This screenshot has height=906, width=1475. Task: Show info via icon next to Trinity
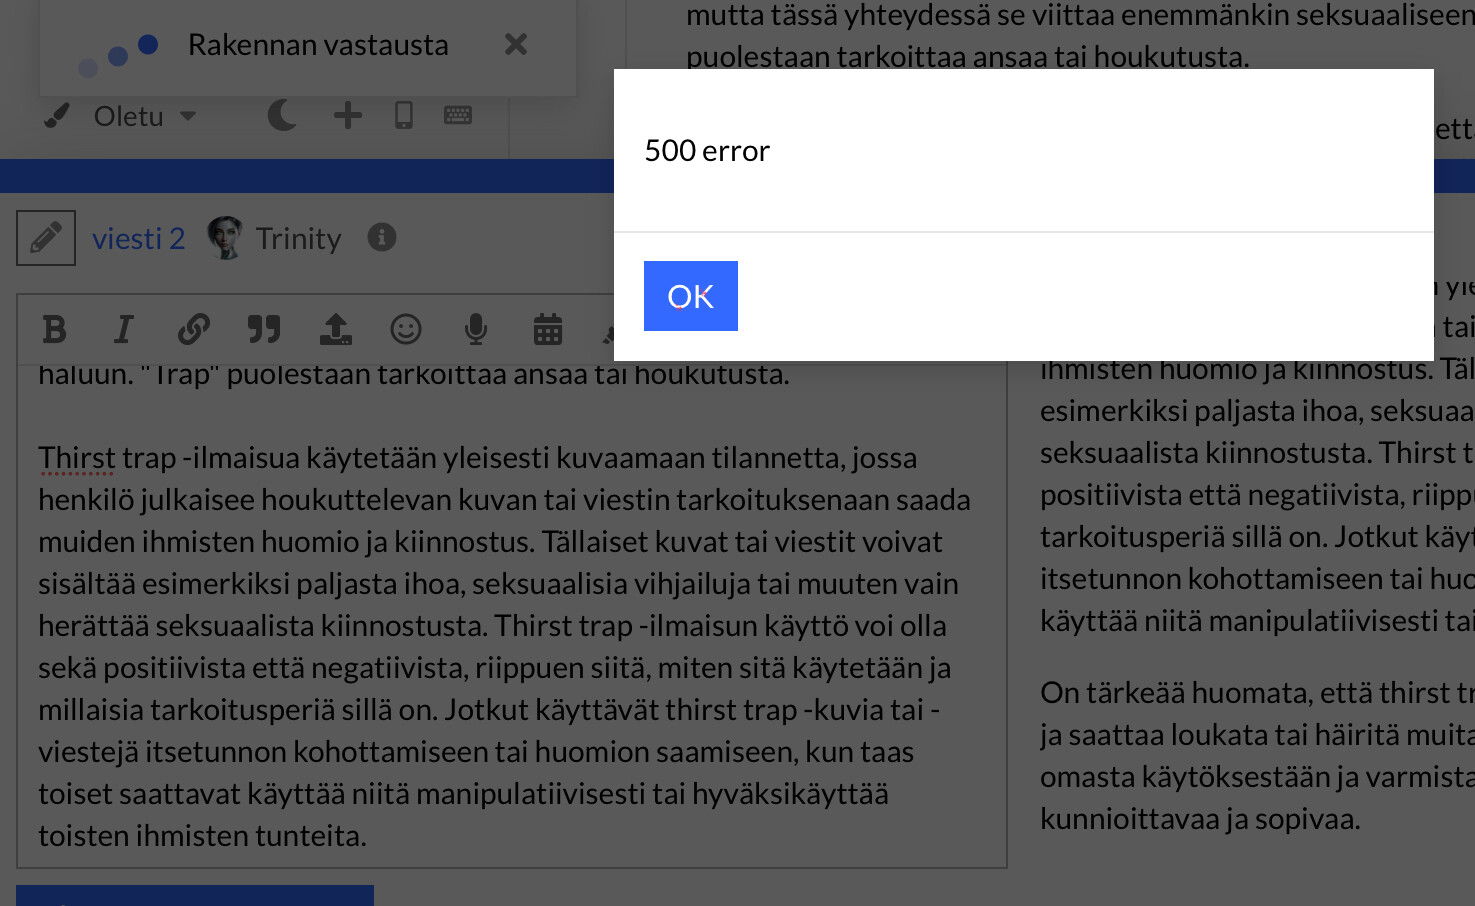pyautogui.click(x=382, y=237)
